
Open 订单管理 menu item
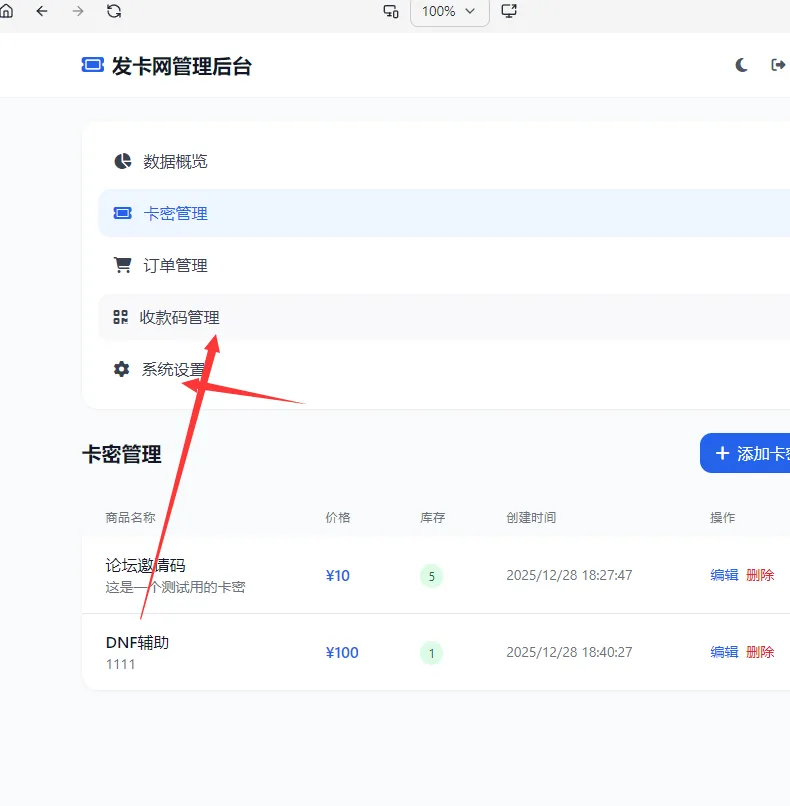175,265
